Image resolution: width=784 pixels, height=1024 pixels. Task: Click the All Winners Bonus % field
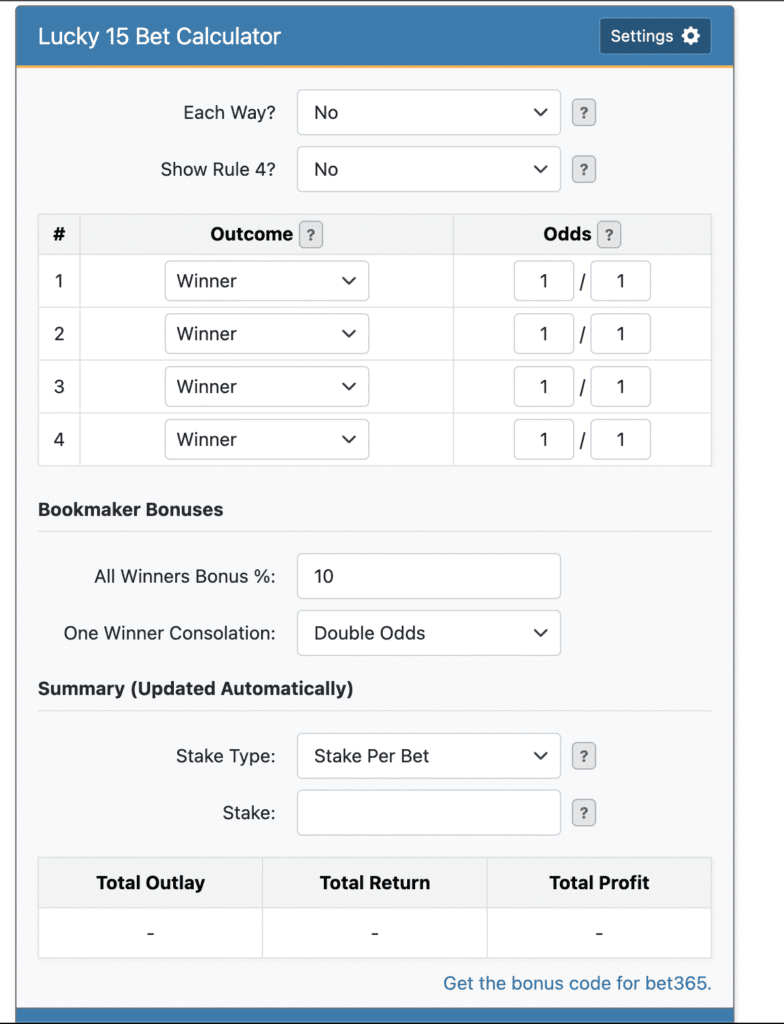pos(428,576)
